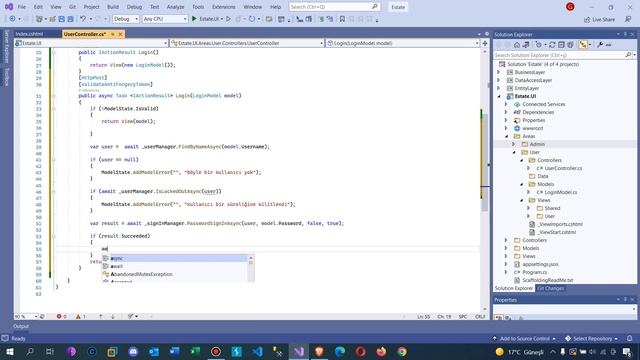Click Sync with Active Document icon

[x=526, y=44]
